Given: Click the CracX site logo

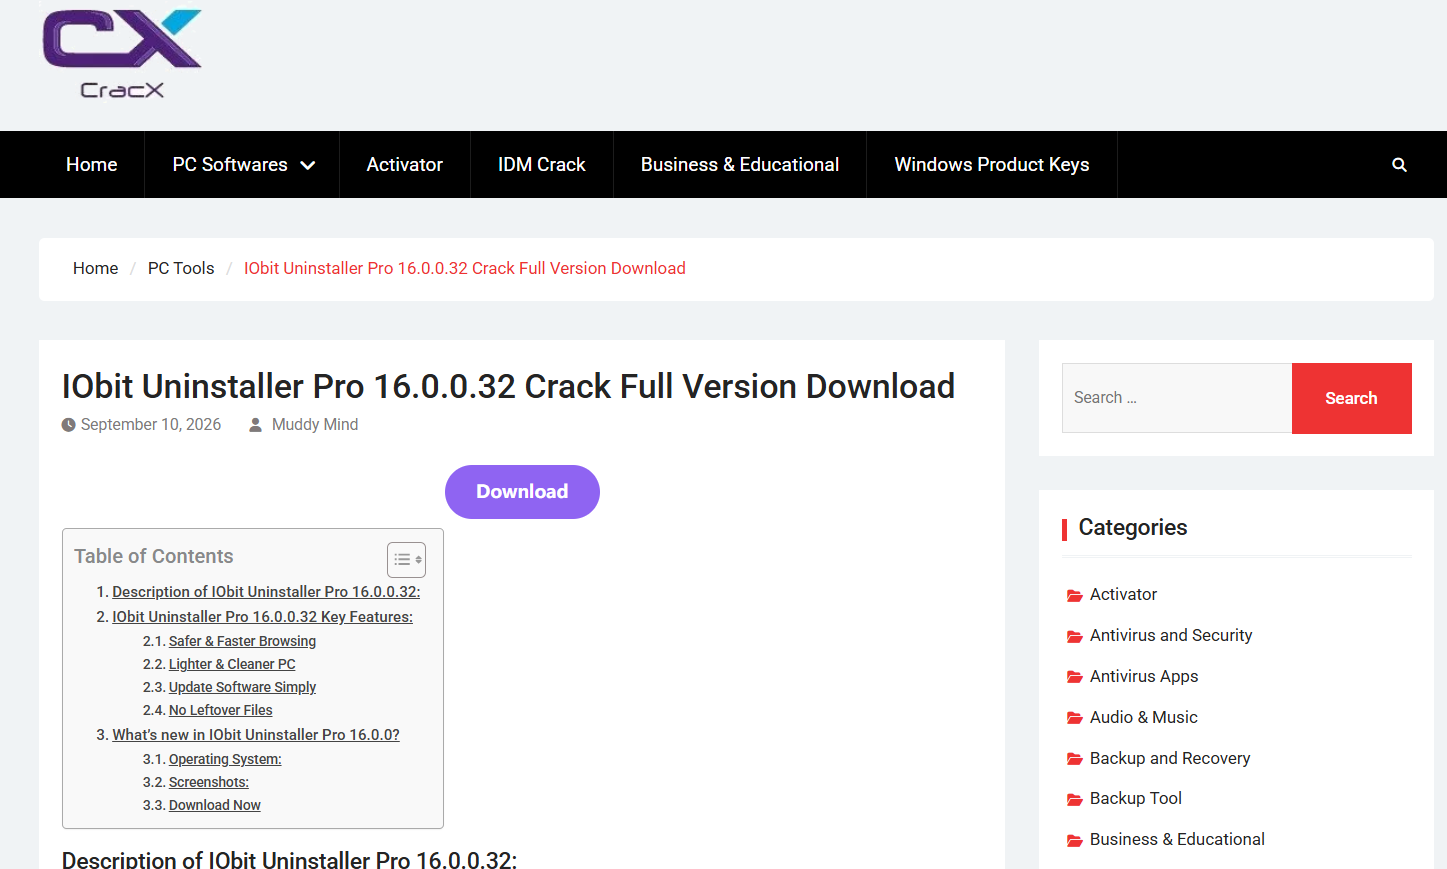Looking at the screenshot, I should tap(122, 55).
